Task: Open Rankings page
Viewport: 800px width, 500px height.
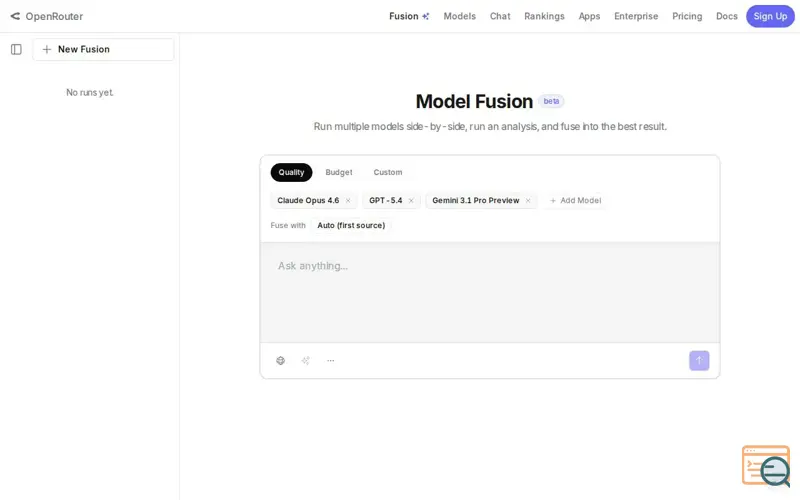Action: click(544, 16)
